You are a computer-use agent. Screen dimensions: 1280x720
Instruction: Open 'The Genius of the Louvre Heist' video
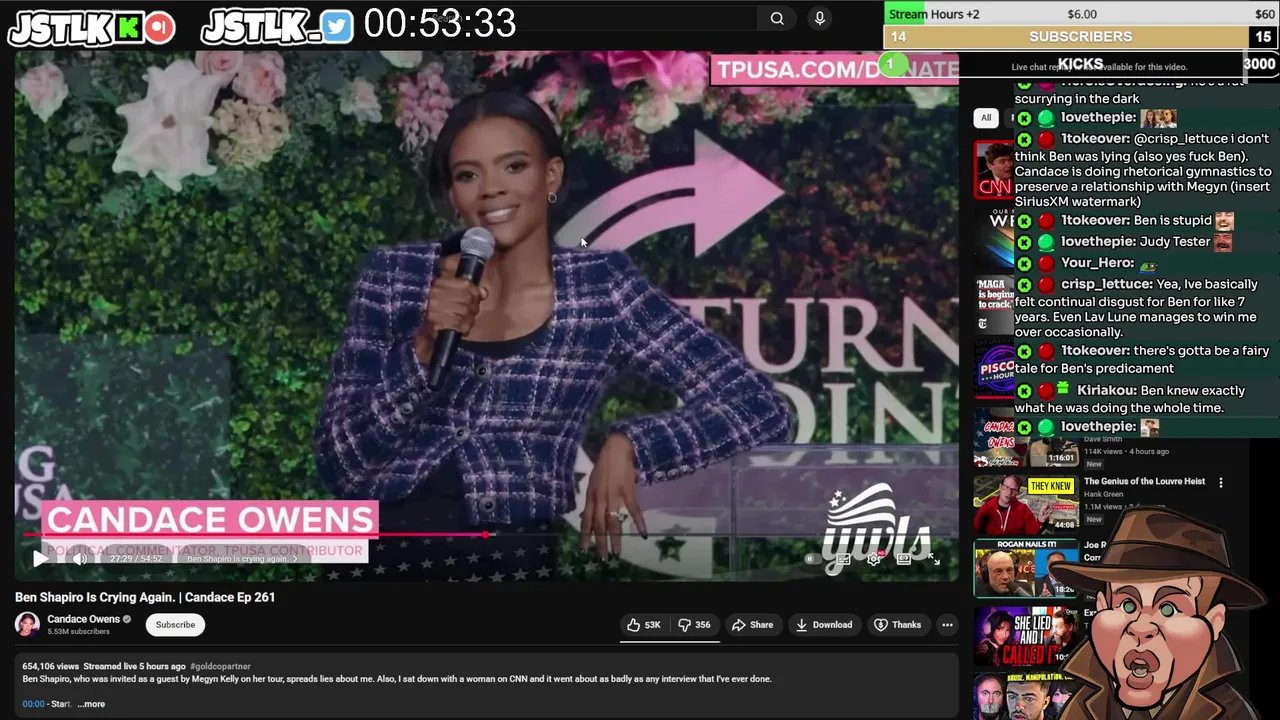pos(1144,481)
